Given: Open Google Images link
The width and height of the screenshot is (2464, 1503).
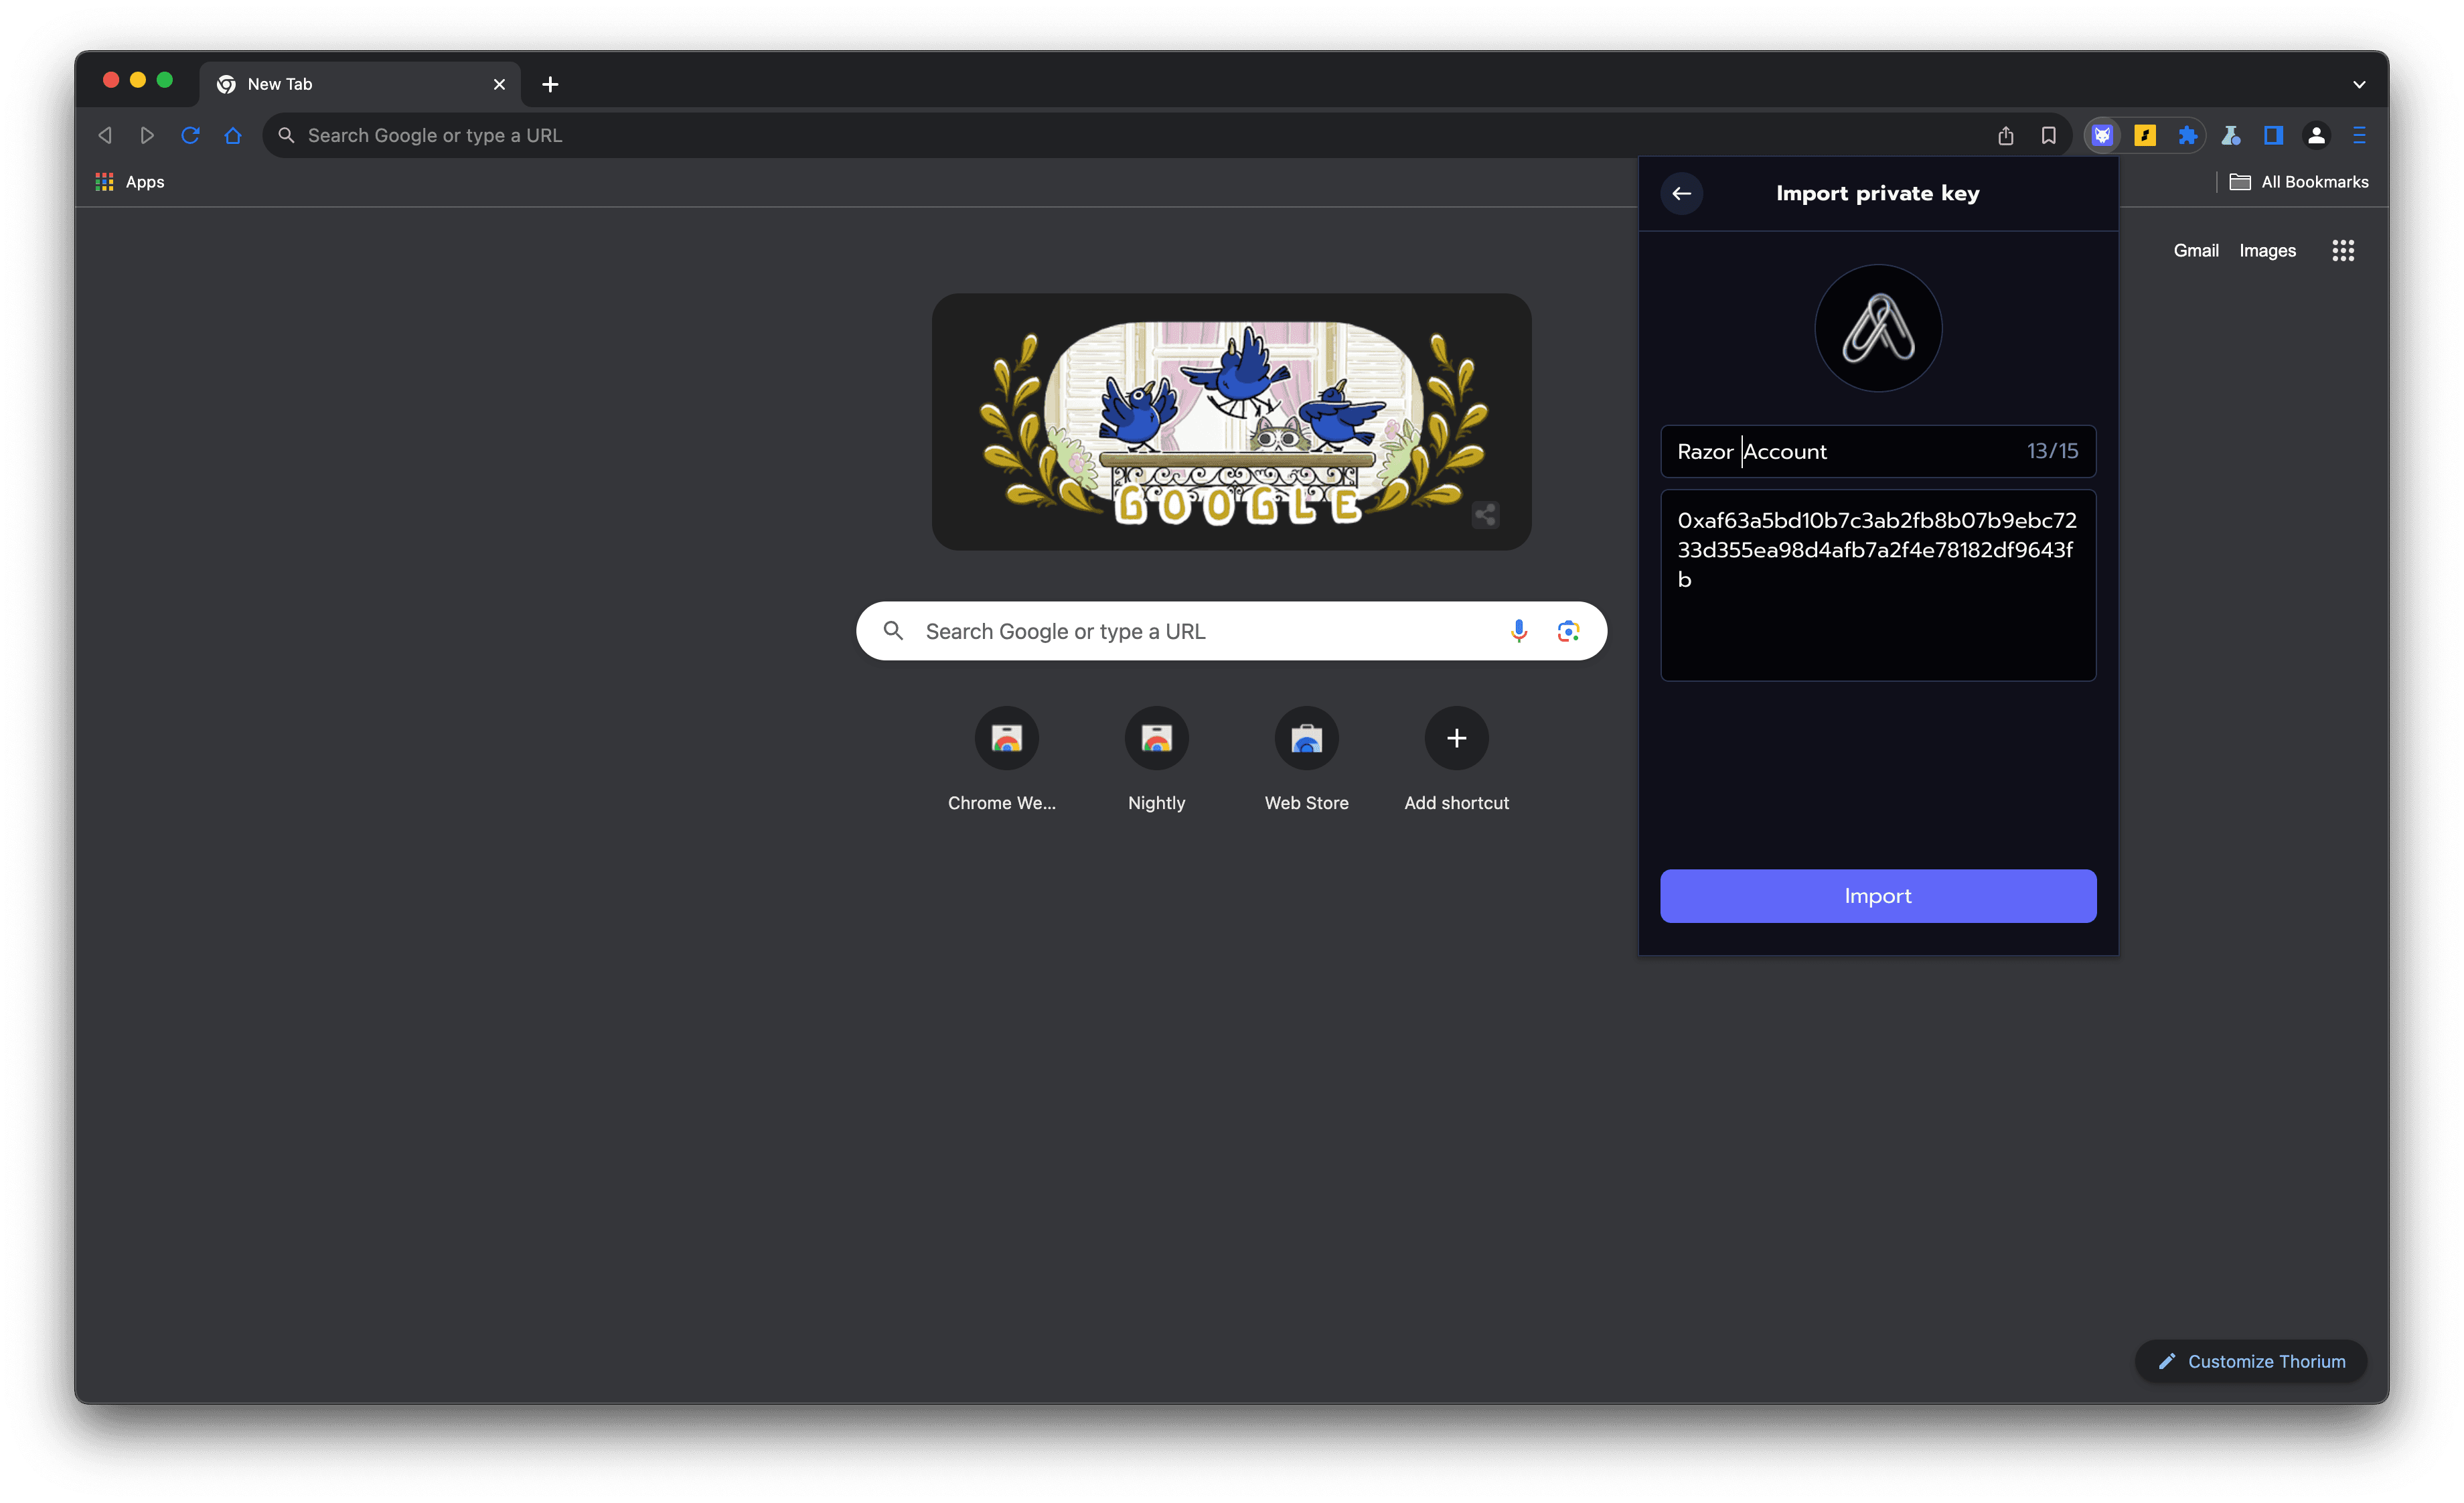Looking at the screenshot, I should (2267, 250).
